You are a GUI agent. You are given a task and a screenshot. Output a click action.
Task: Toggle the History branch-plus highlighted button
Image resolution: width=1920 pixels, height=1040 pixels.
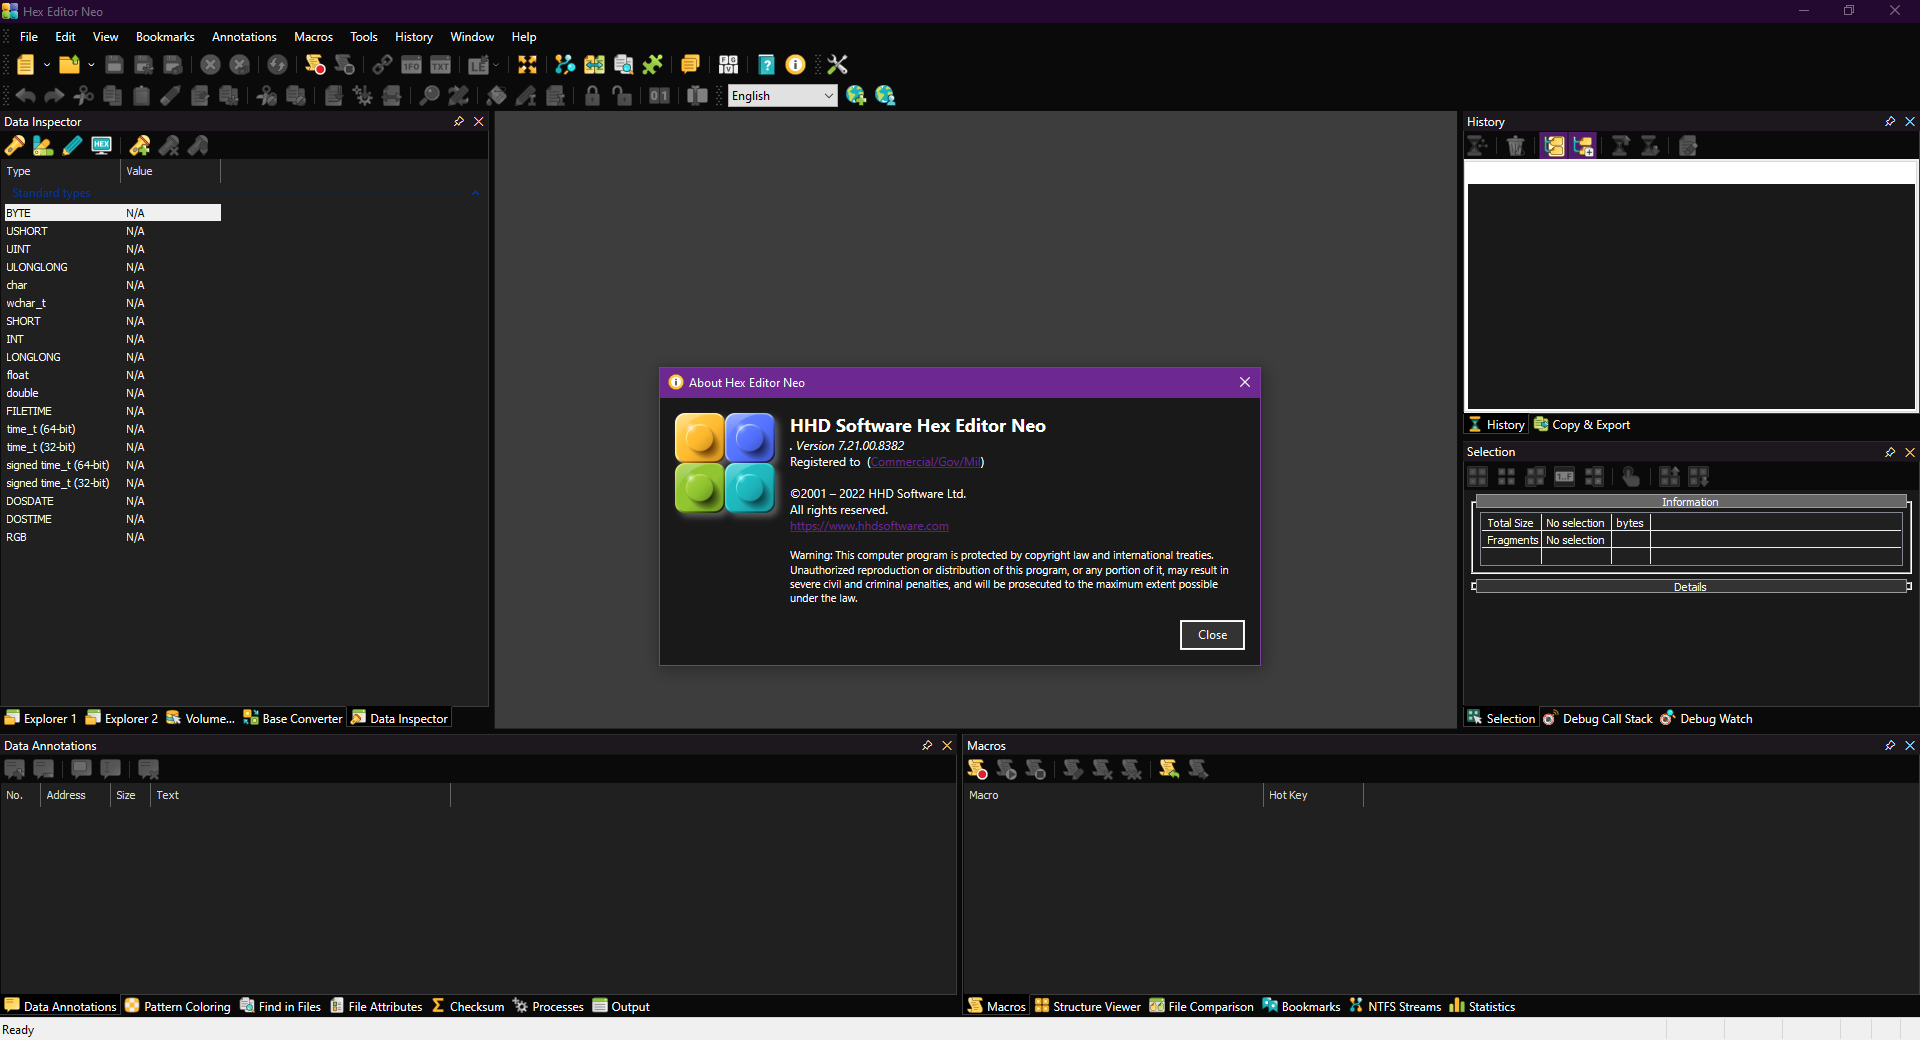[1583, 146]
